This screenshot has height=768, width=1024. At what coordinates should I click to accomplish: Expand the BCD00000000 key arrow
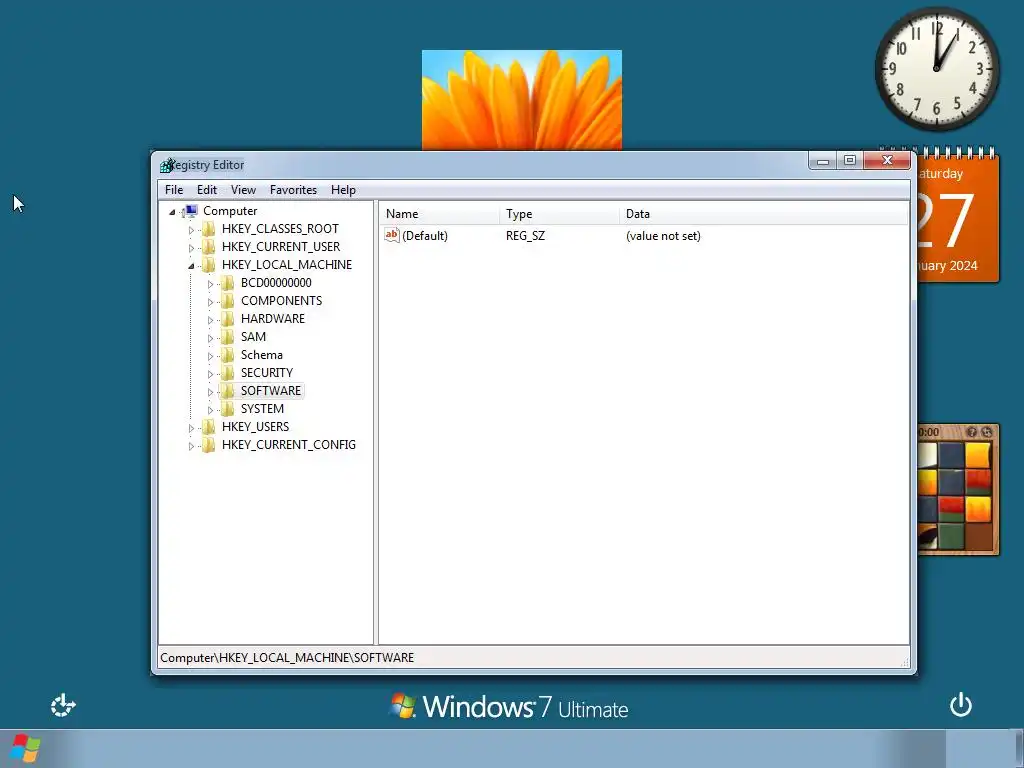(x=210, y=284)
